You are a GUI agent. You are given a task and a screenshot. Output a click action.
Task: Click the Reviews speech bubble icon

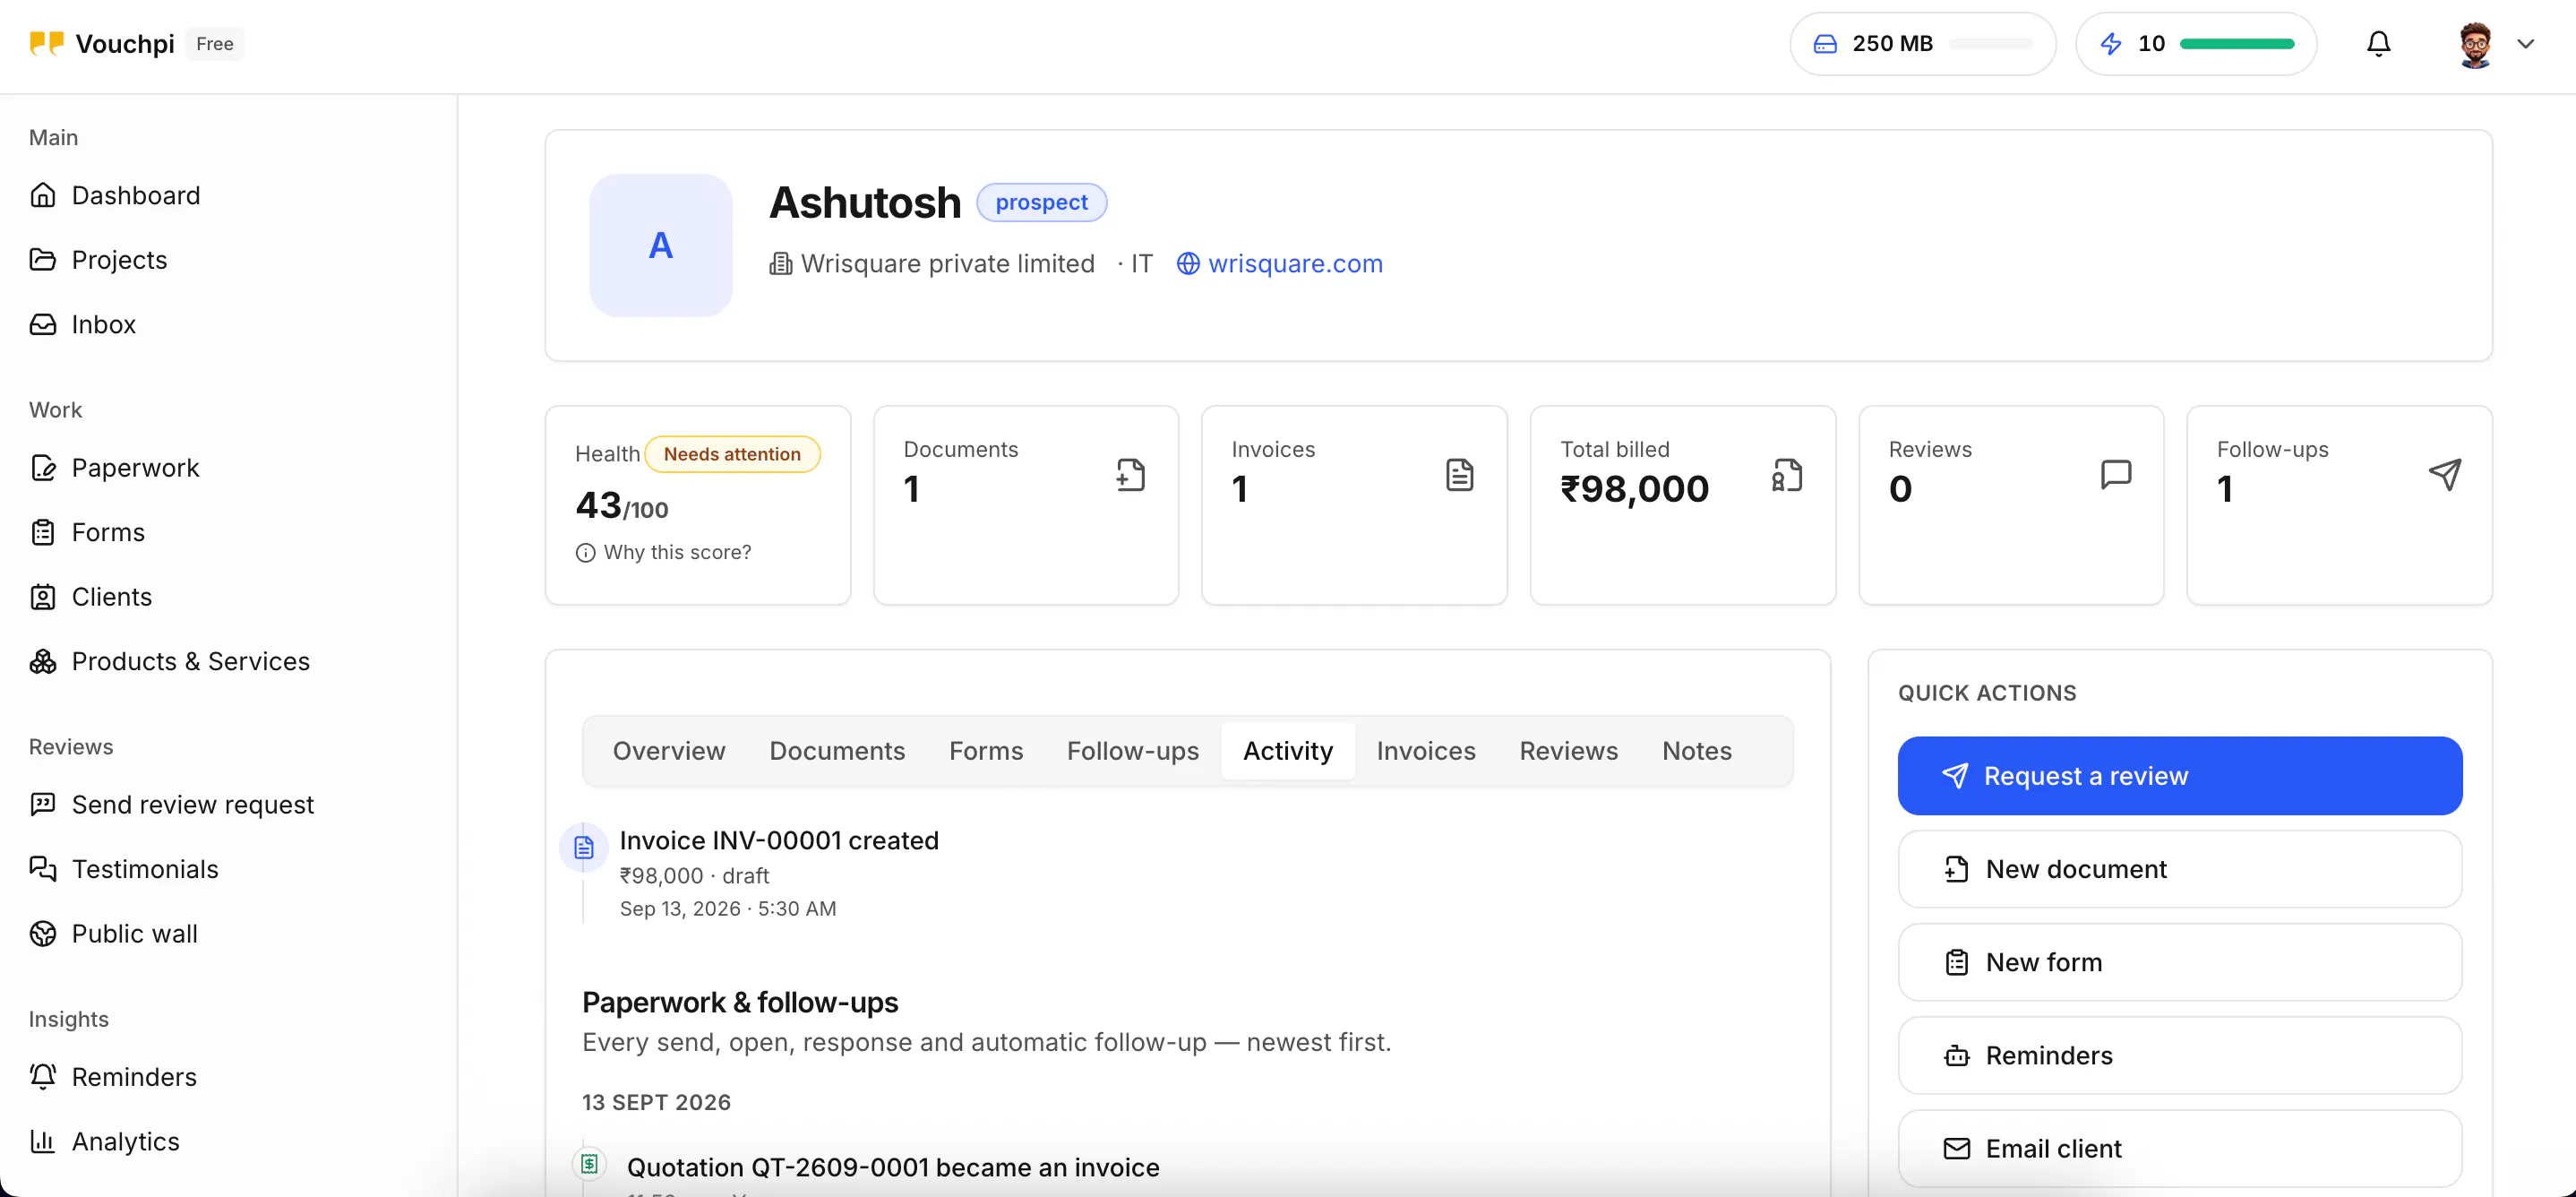pyautogui.click(x=2116, y=475)
